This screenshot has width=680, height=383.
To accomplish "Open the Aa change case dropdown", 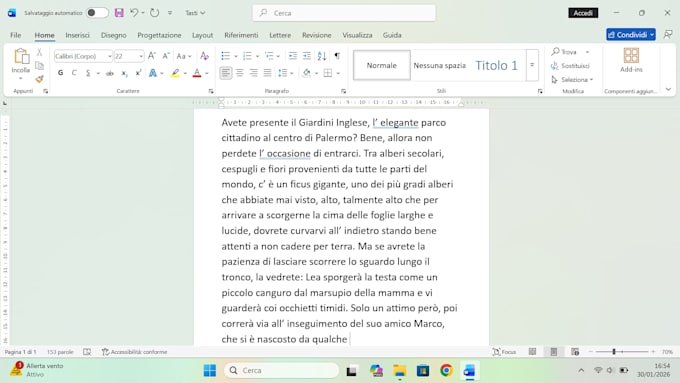I will coord(184,56).
